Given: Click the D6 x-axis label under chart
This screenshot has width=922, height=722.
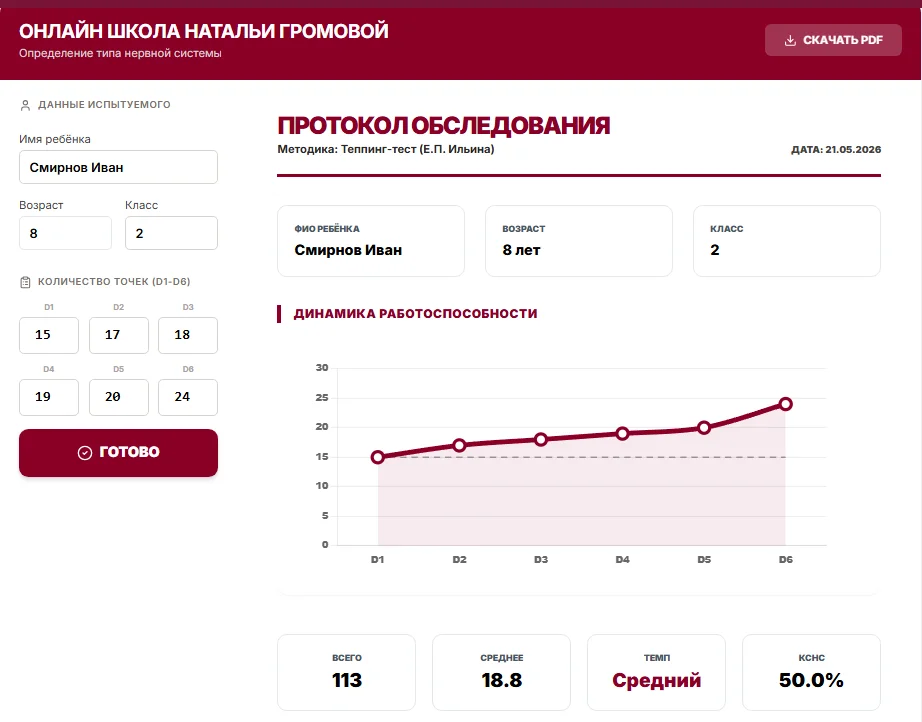Looking at the screenshot, I should (786, 560).
